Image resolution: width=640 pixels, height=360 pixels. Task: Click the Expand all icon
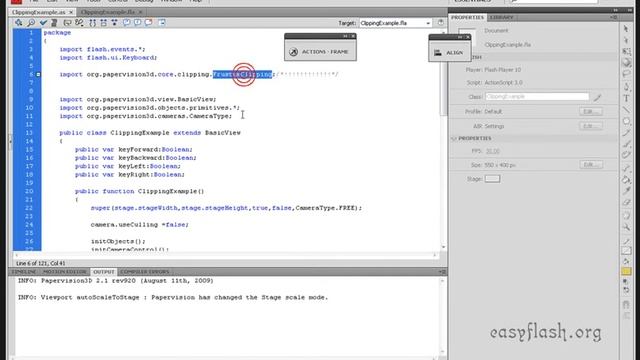114,23
